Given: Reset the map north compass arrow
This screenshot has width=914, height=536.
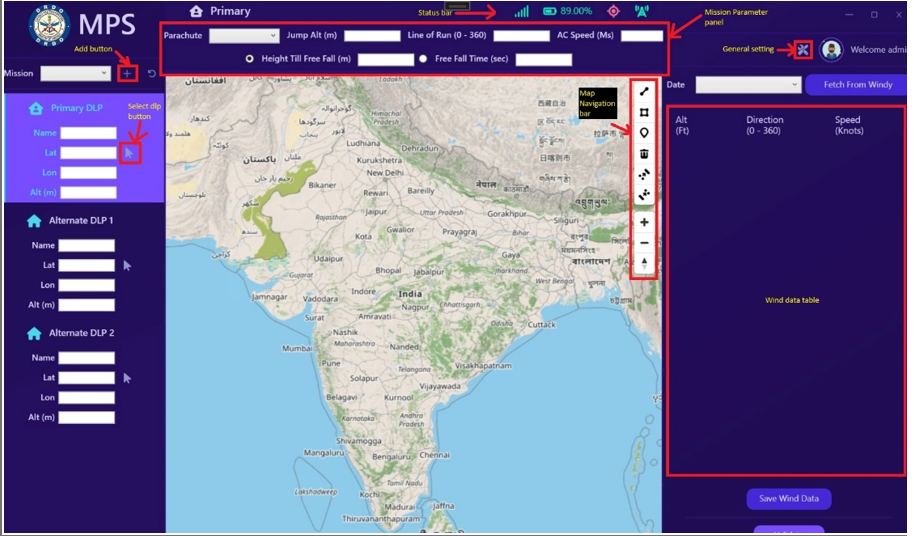Looking at the screenshot, I should 644,262.
